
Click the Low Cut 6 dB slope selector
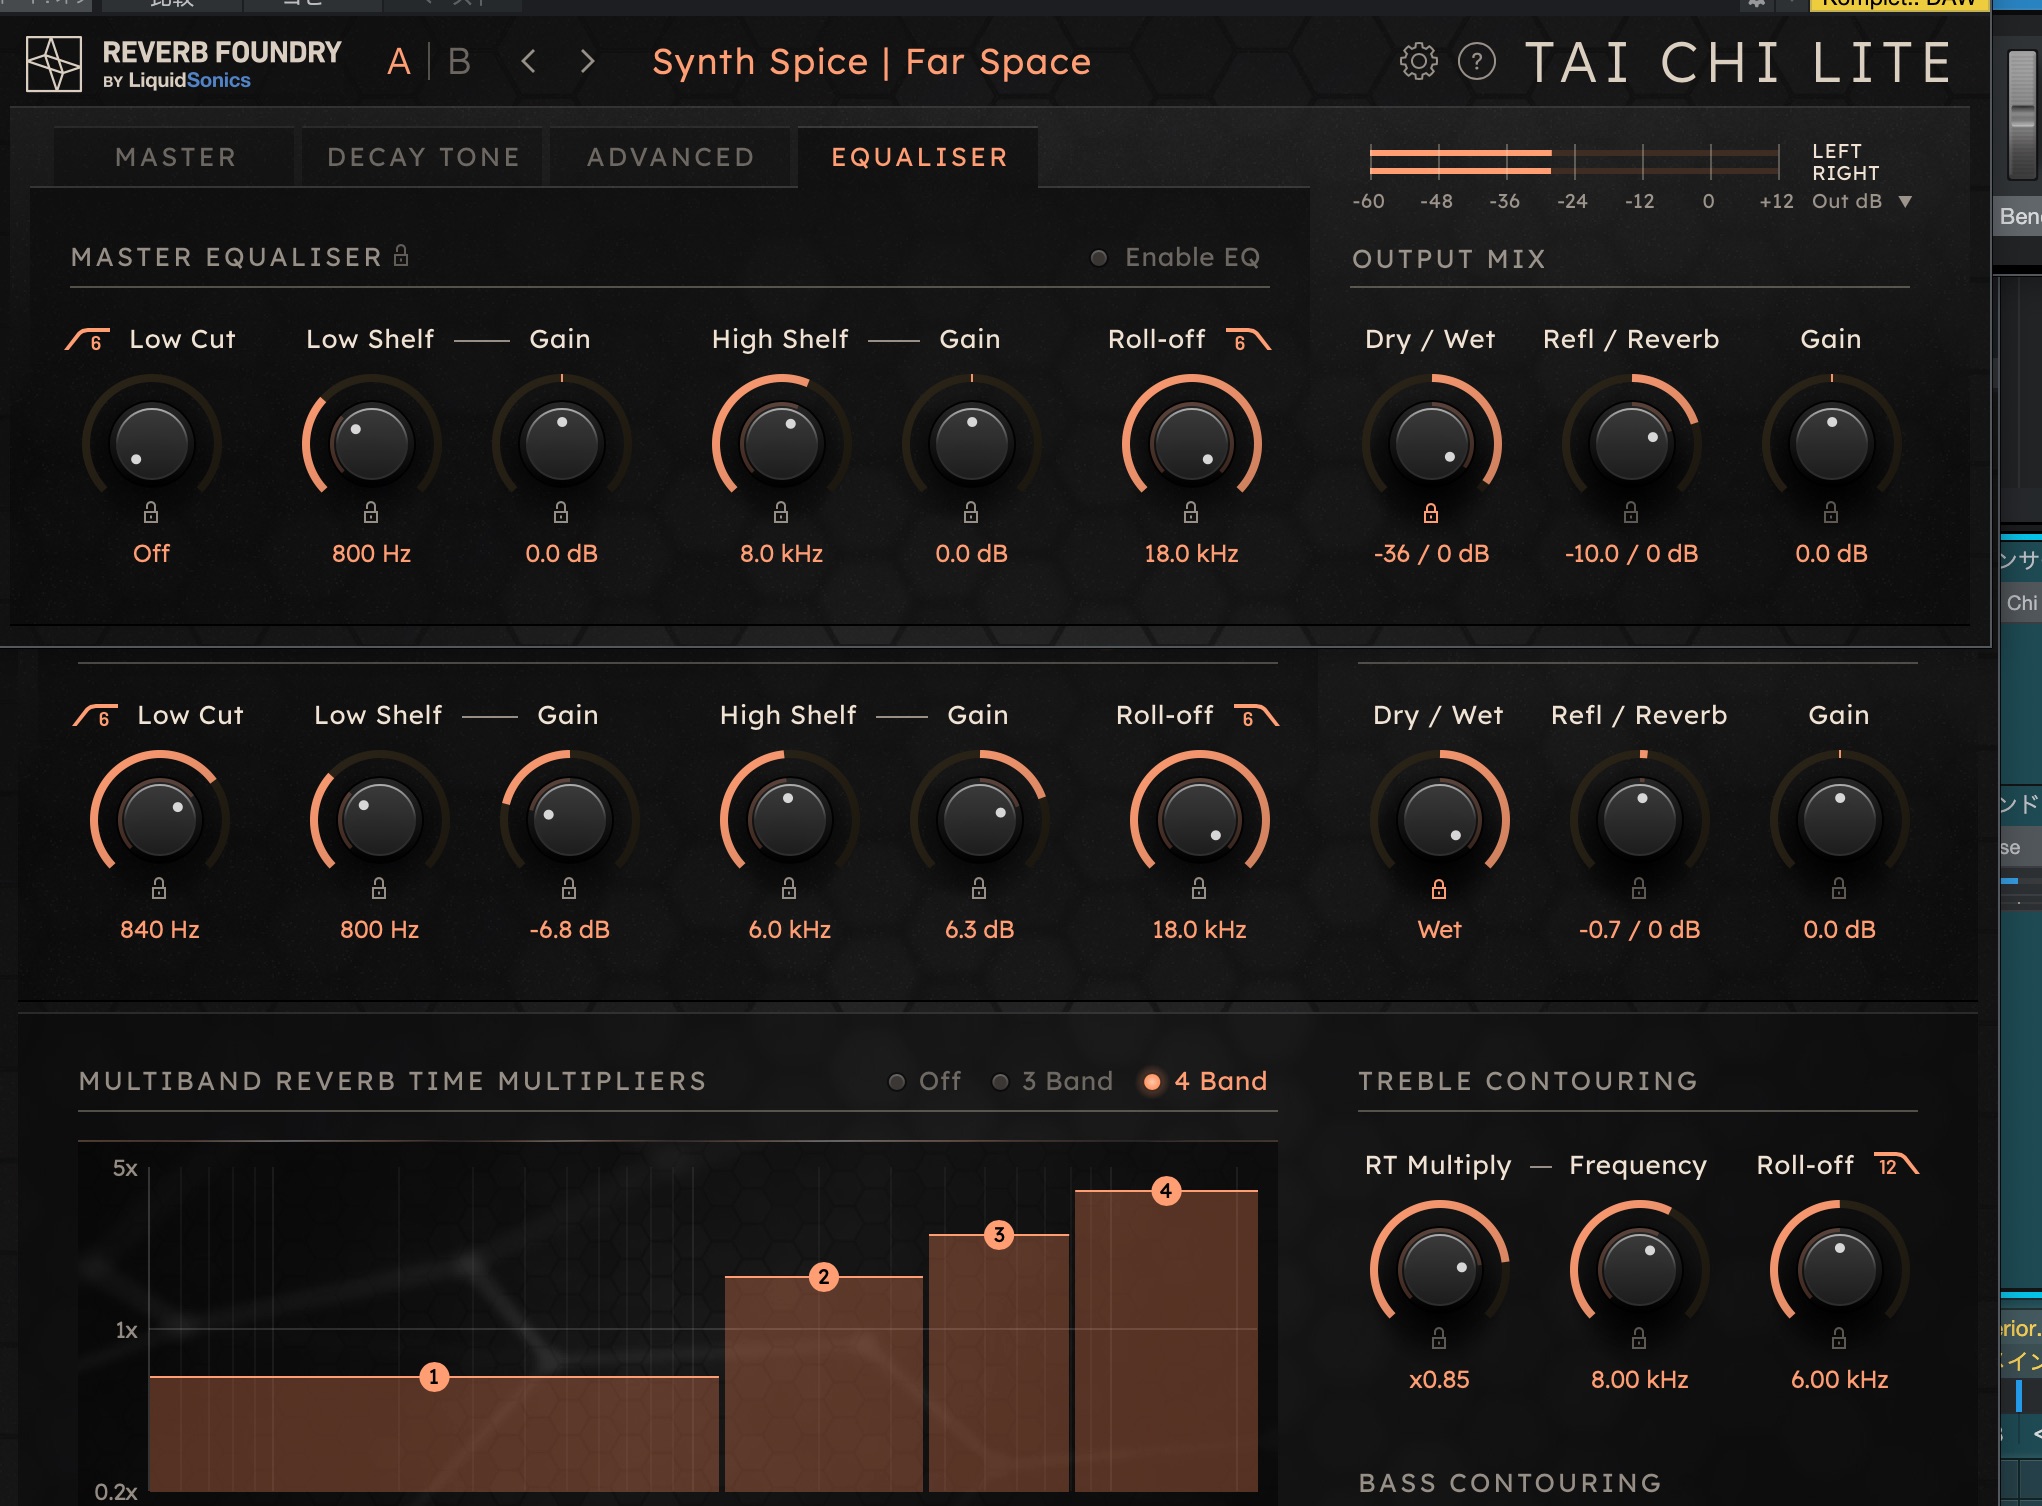click(x=88, y=340)
